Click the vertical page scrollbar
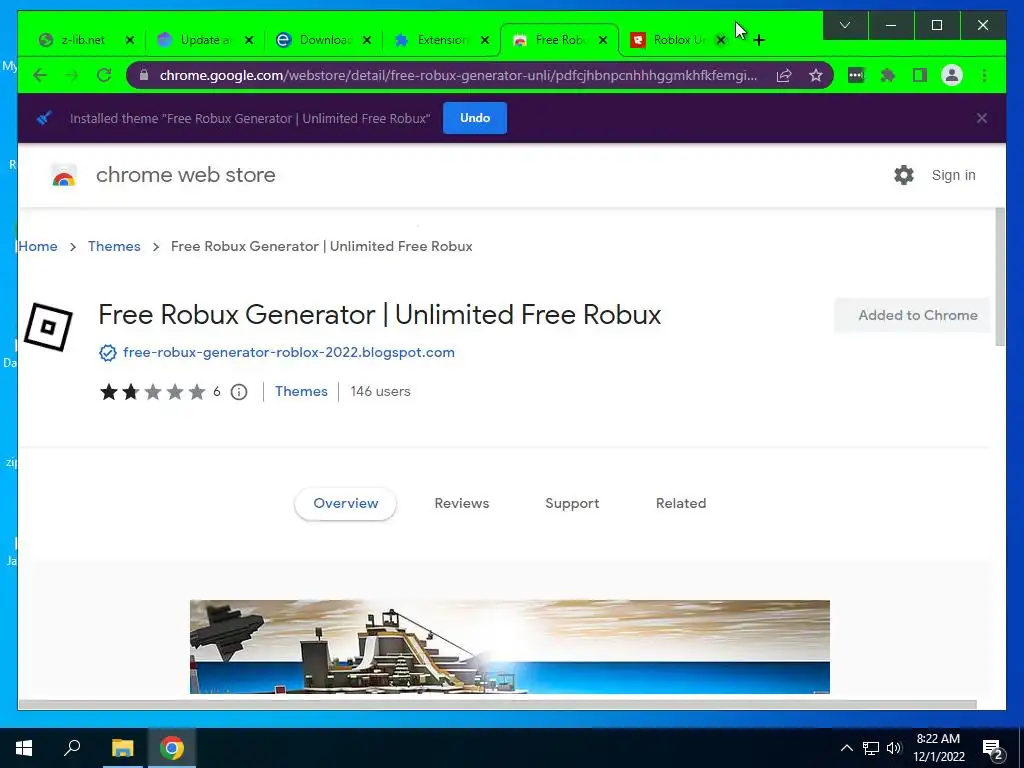 (1000, 277)
